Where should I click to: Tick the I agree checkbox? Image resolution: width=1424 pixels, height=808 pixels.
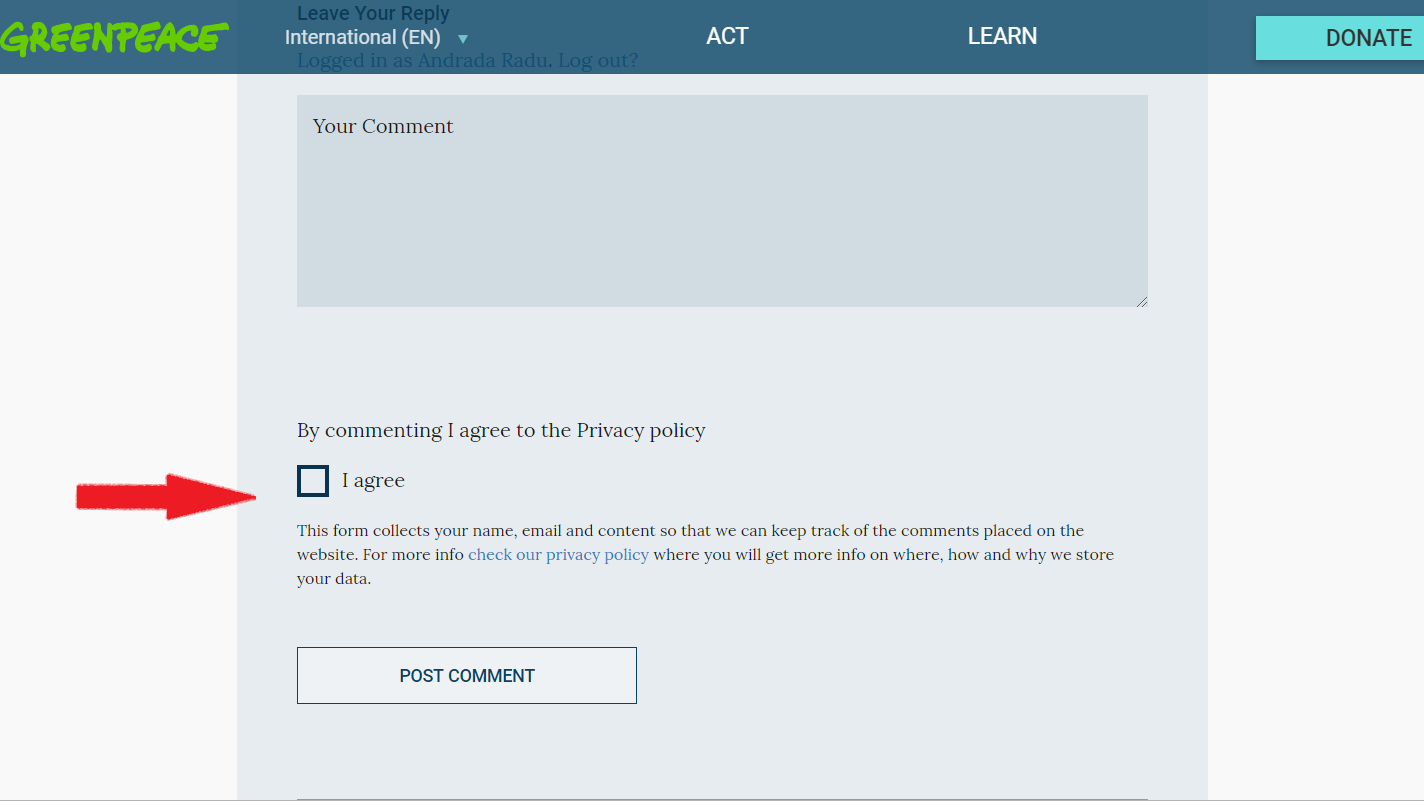(x=313, y=481)
